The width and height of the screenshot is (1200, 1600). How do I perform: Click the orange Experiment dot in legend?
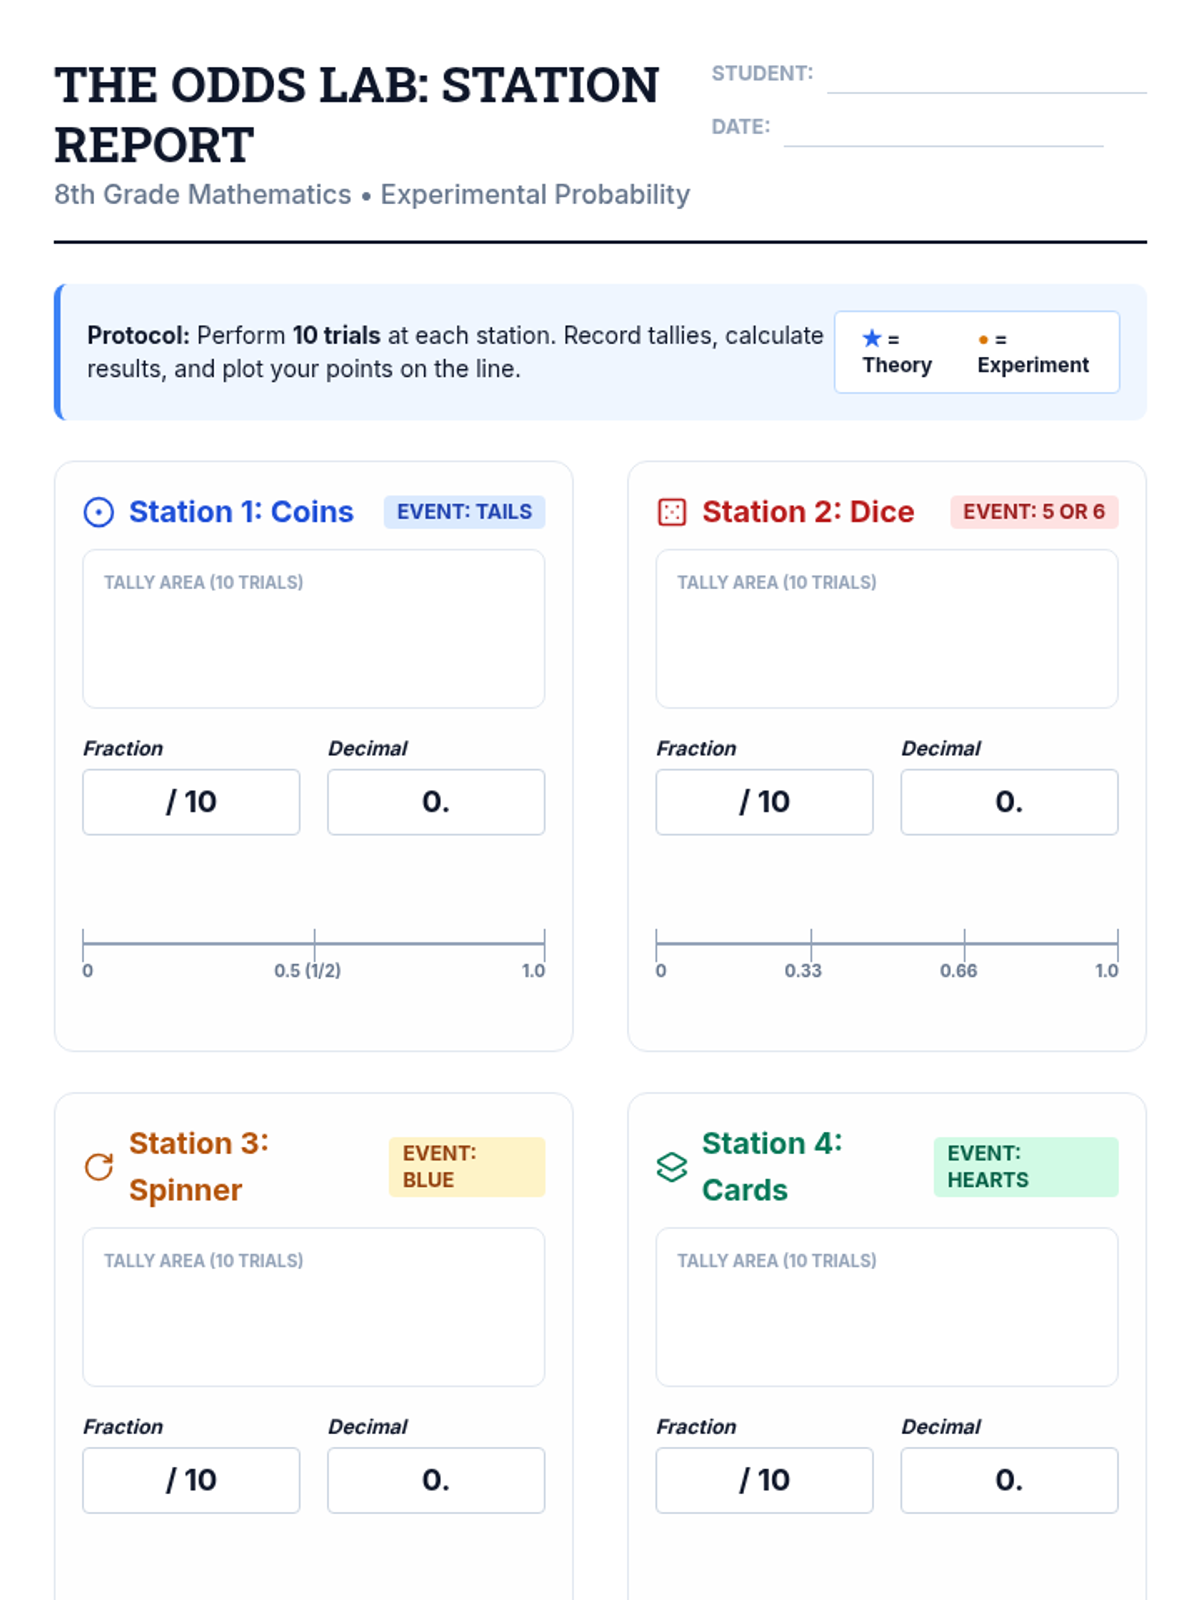[983, 340]
